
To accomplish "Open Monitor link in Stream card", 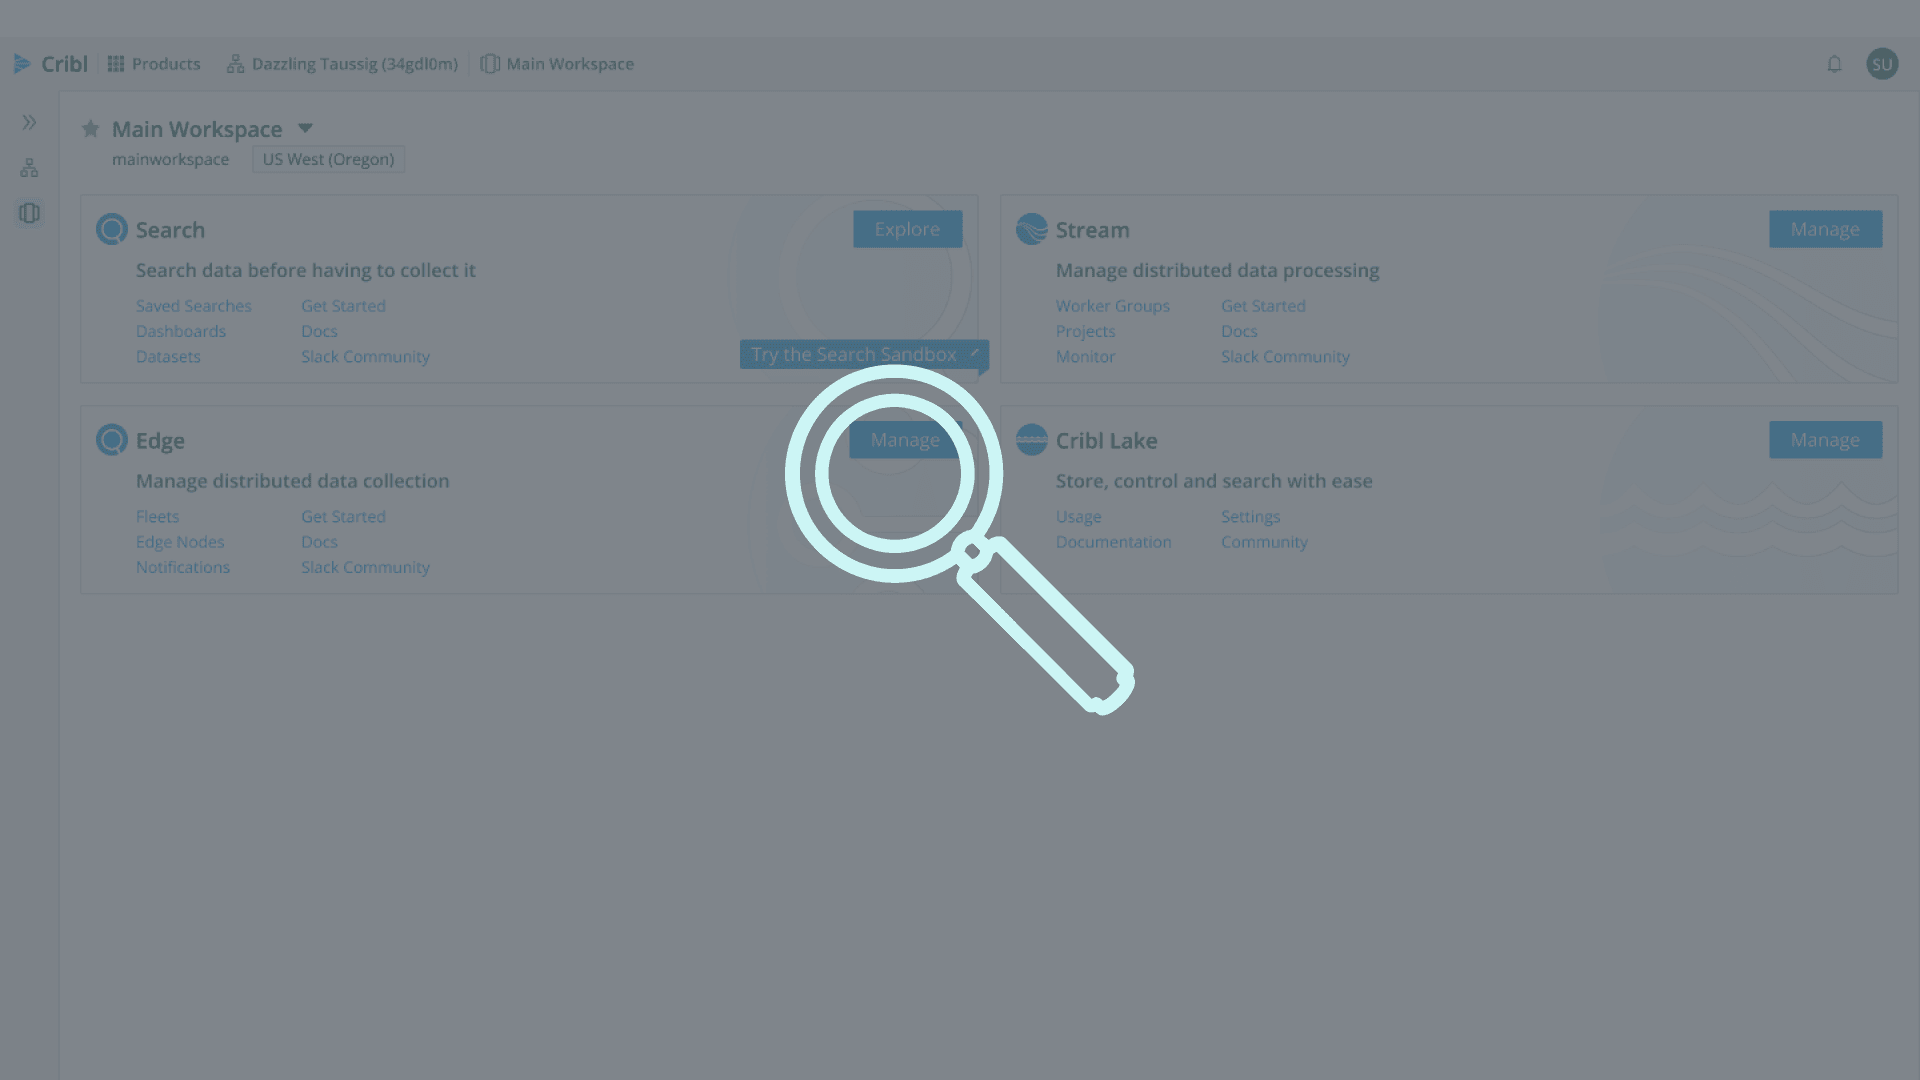I will click(1085, 356).
